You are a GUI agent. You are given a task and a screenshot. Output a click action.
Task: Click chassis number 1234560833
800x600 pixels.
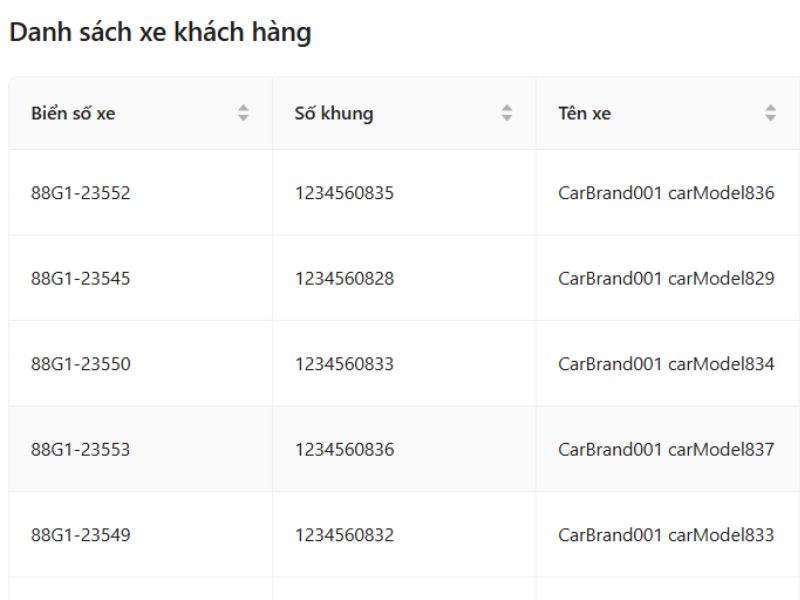pyautogui.click(x=344, y=364)
